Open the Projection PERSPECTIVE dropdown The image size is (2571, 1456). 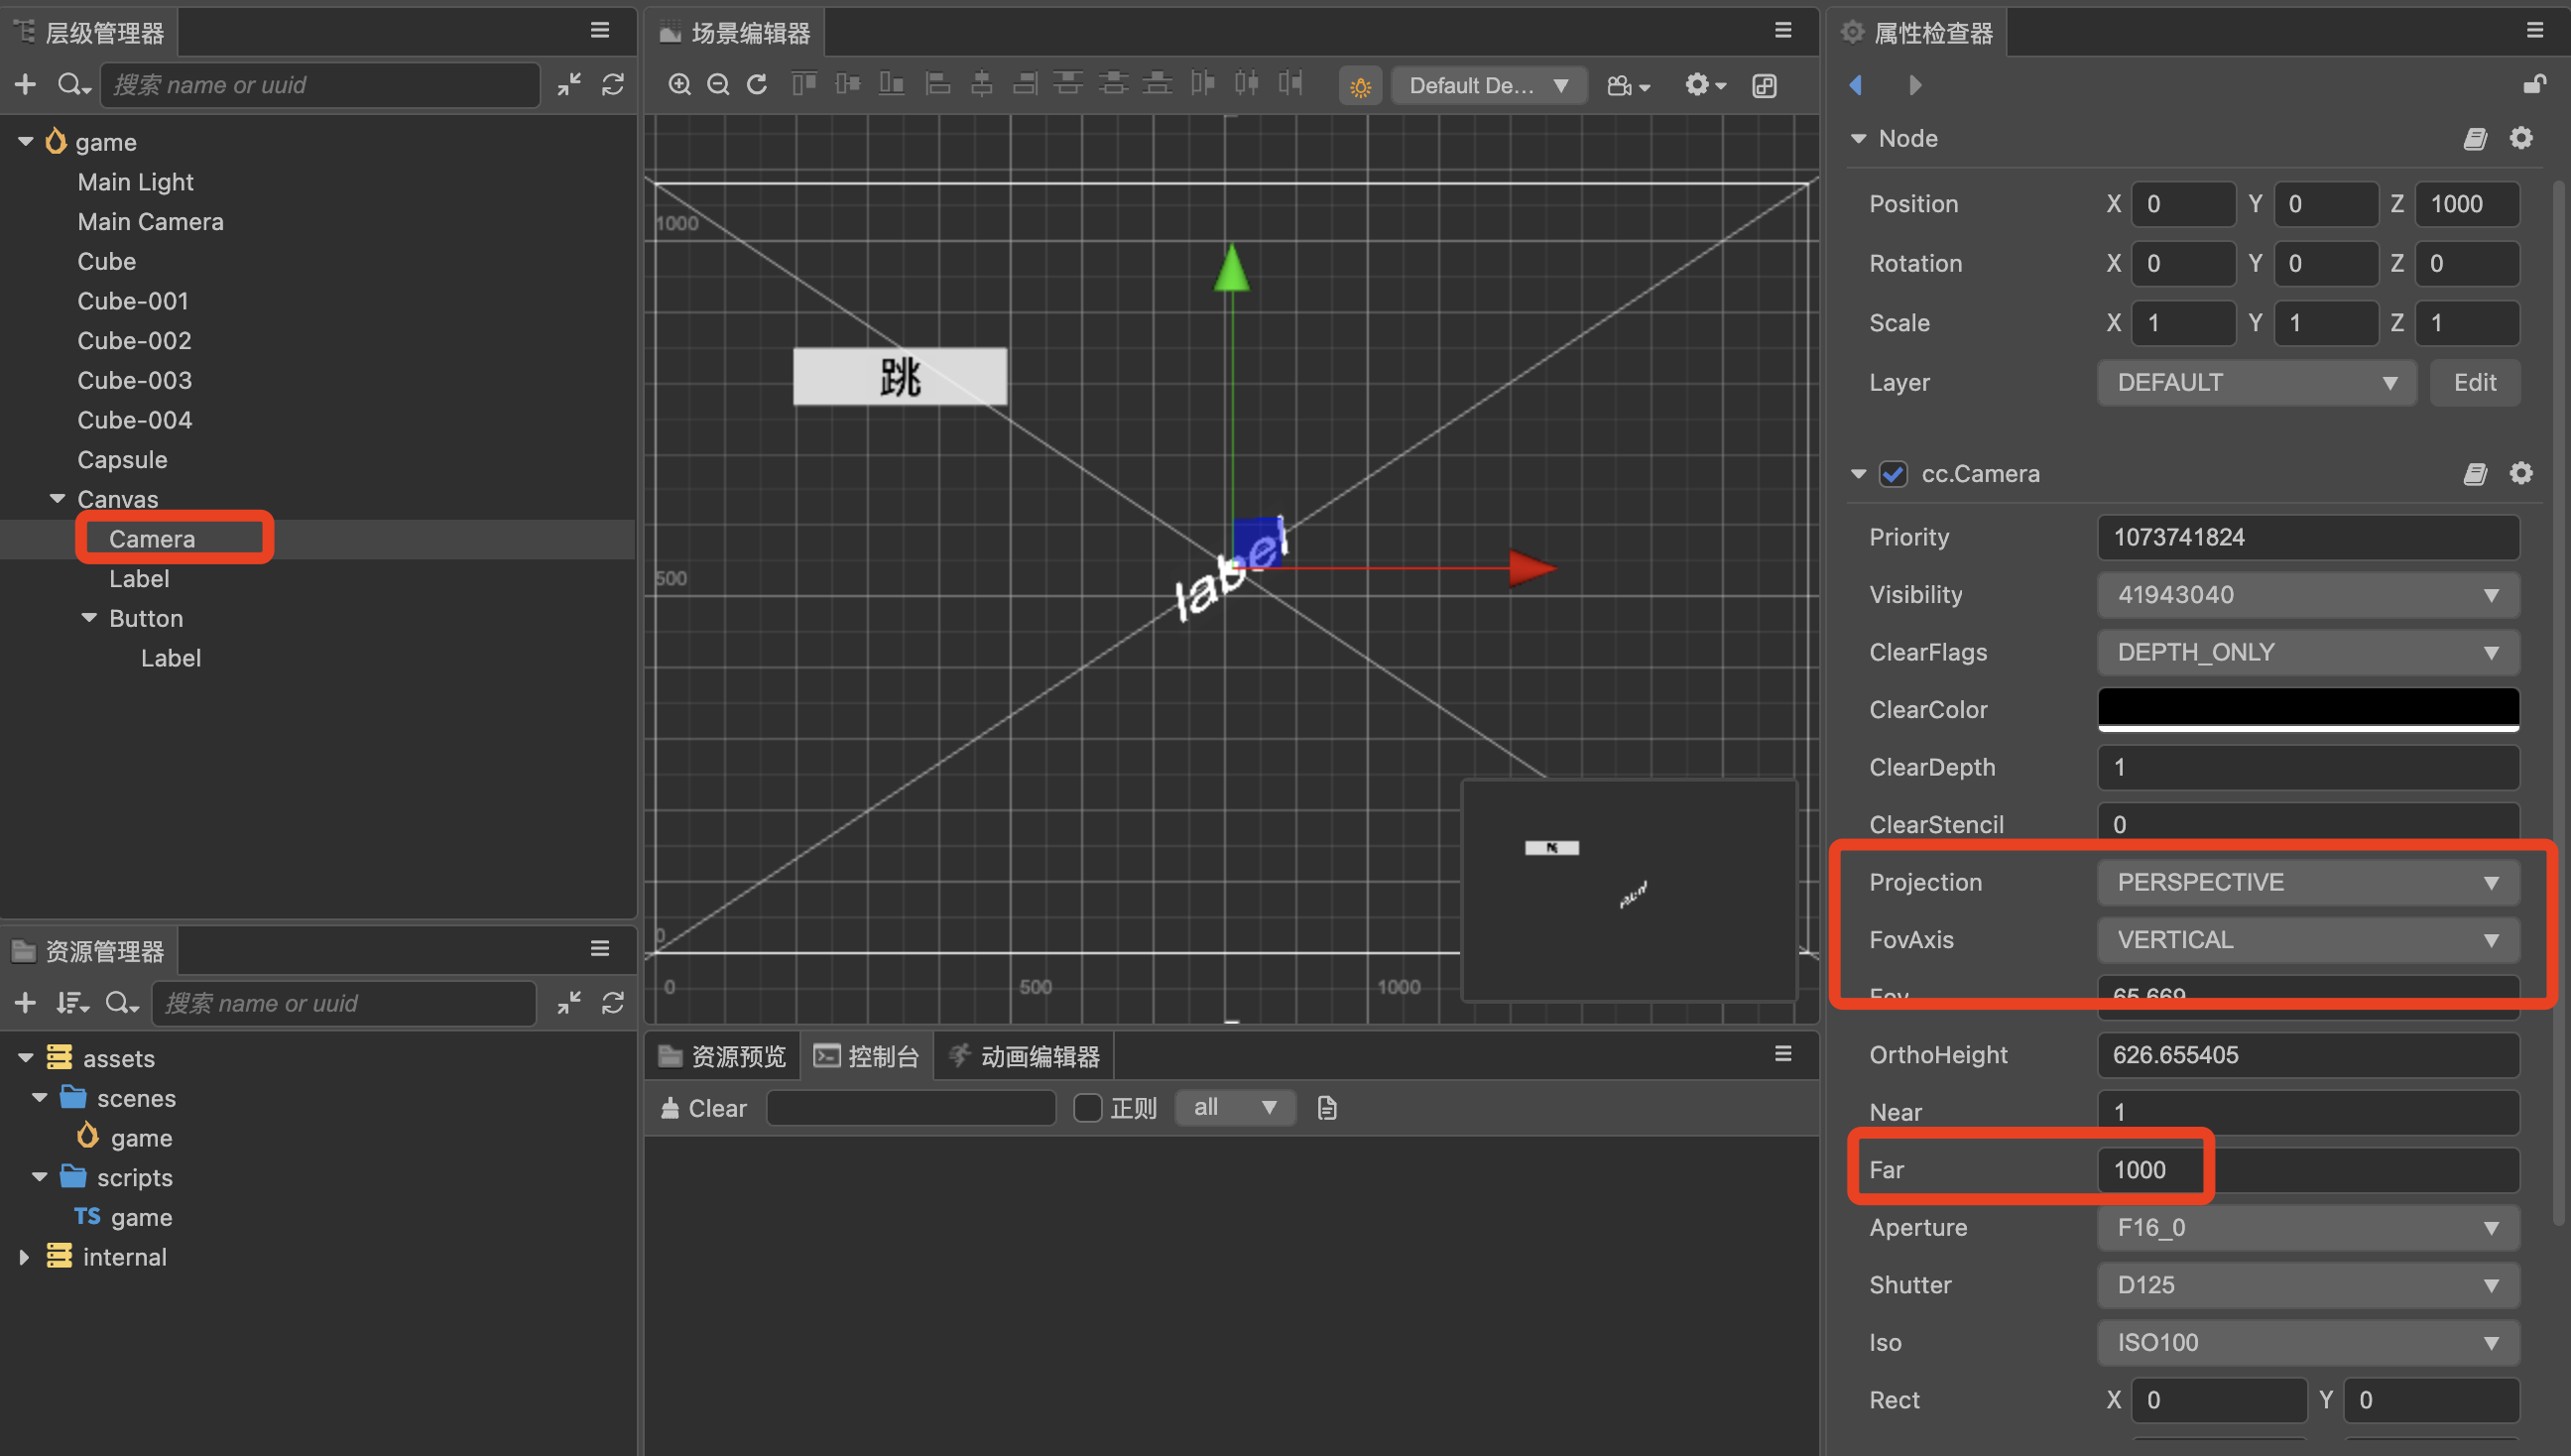tap(2307, 882)
